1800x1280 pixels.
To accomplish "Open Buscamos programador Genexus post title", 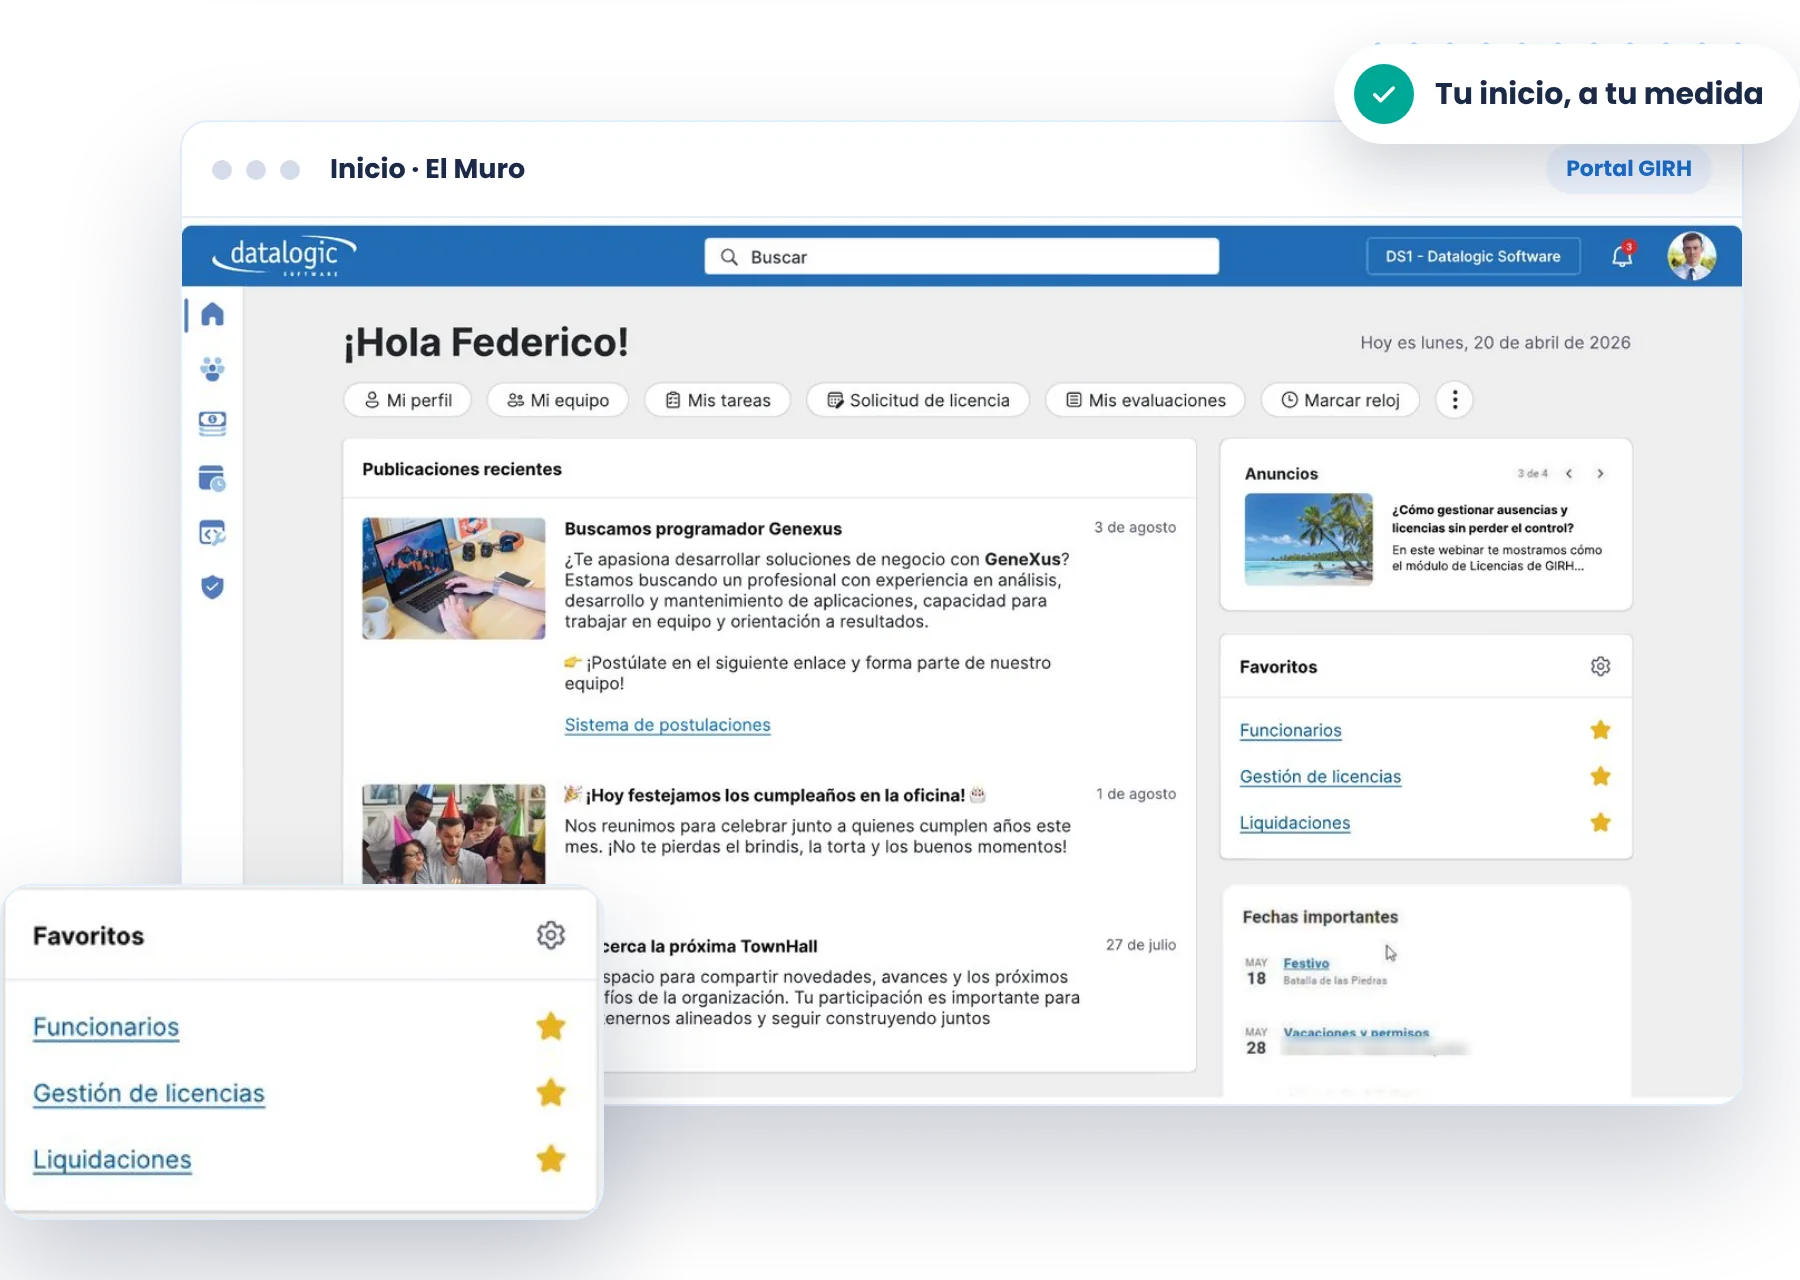I will click(x=703, y=529).
